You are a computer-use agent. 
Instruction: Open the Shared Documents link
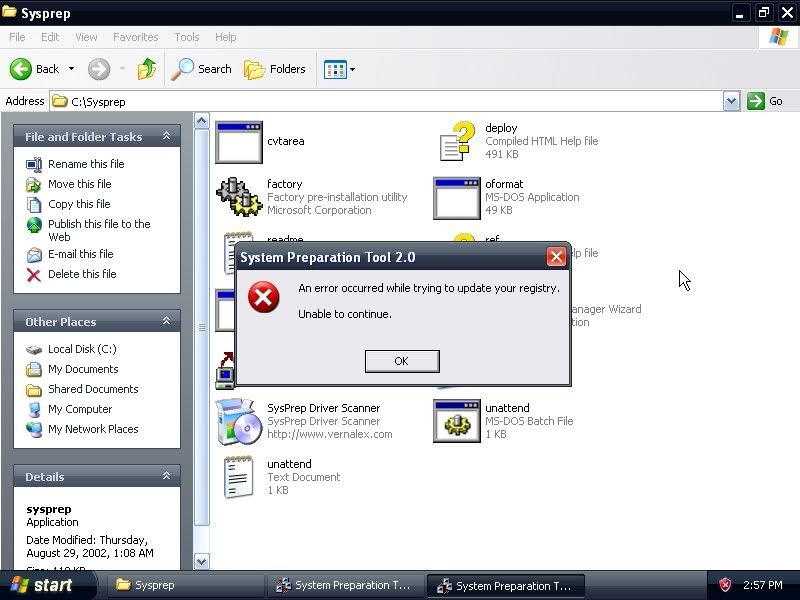click(x=93, y=389)
